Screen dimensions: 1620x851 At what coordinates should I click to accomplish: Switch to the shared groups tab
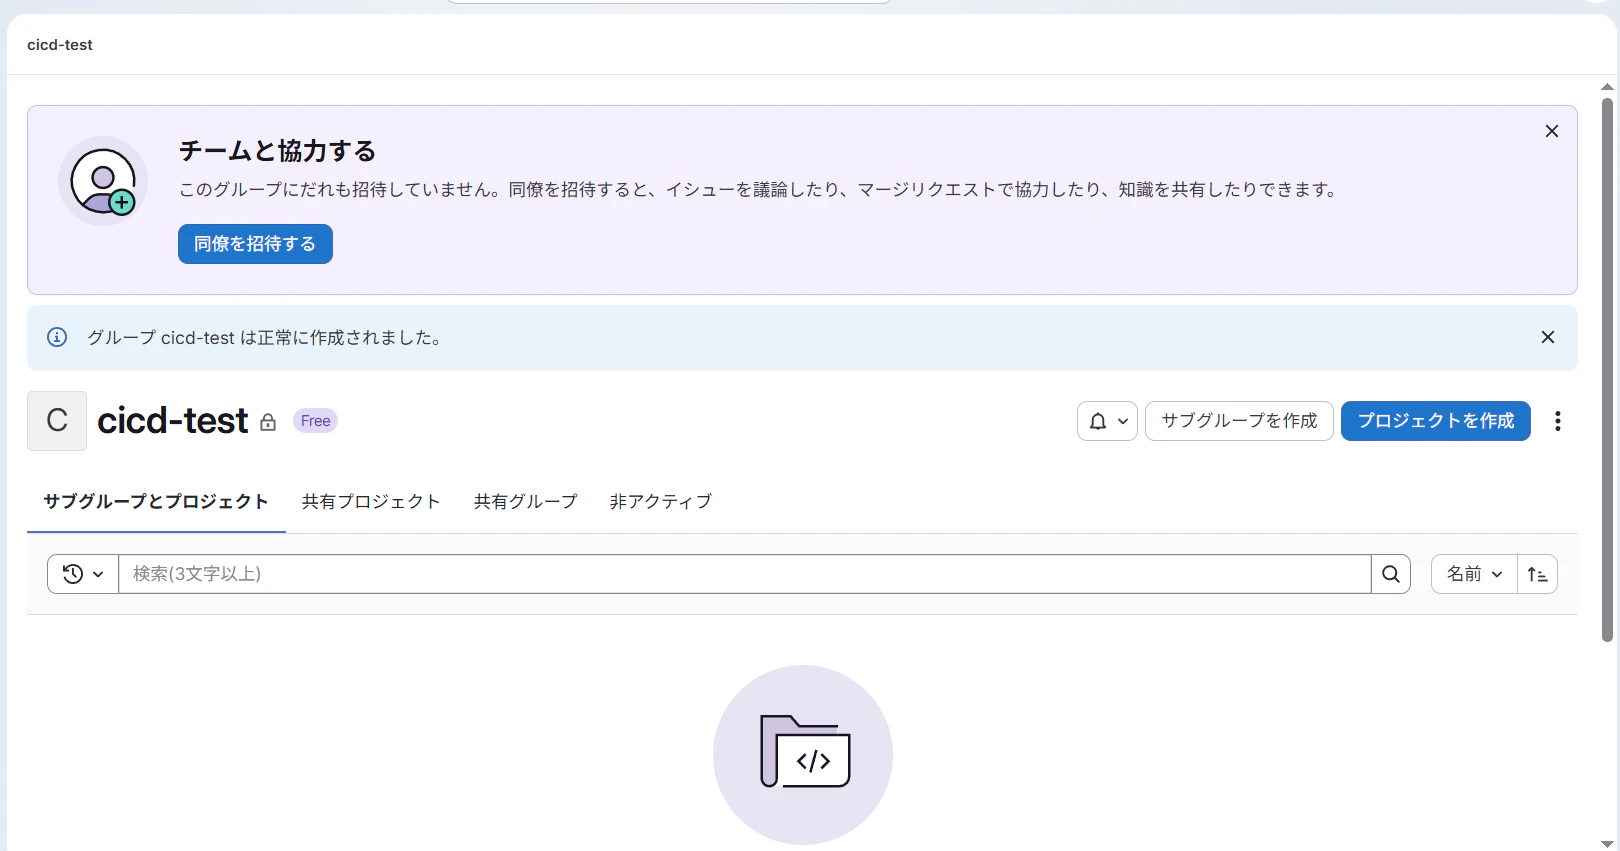pyautogui.click(x=526, y=501)
